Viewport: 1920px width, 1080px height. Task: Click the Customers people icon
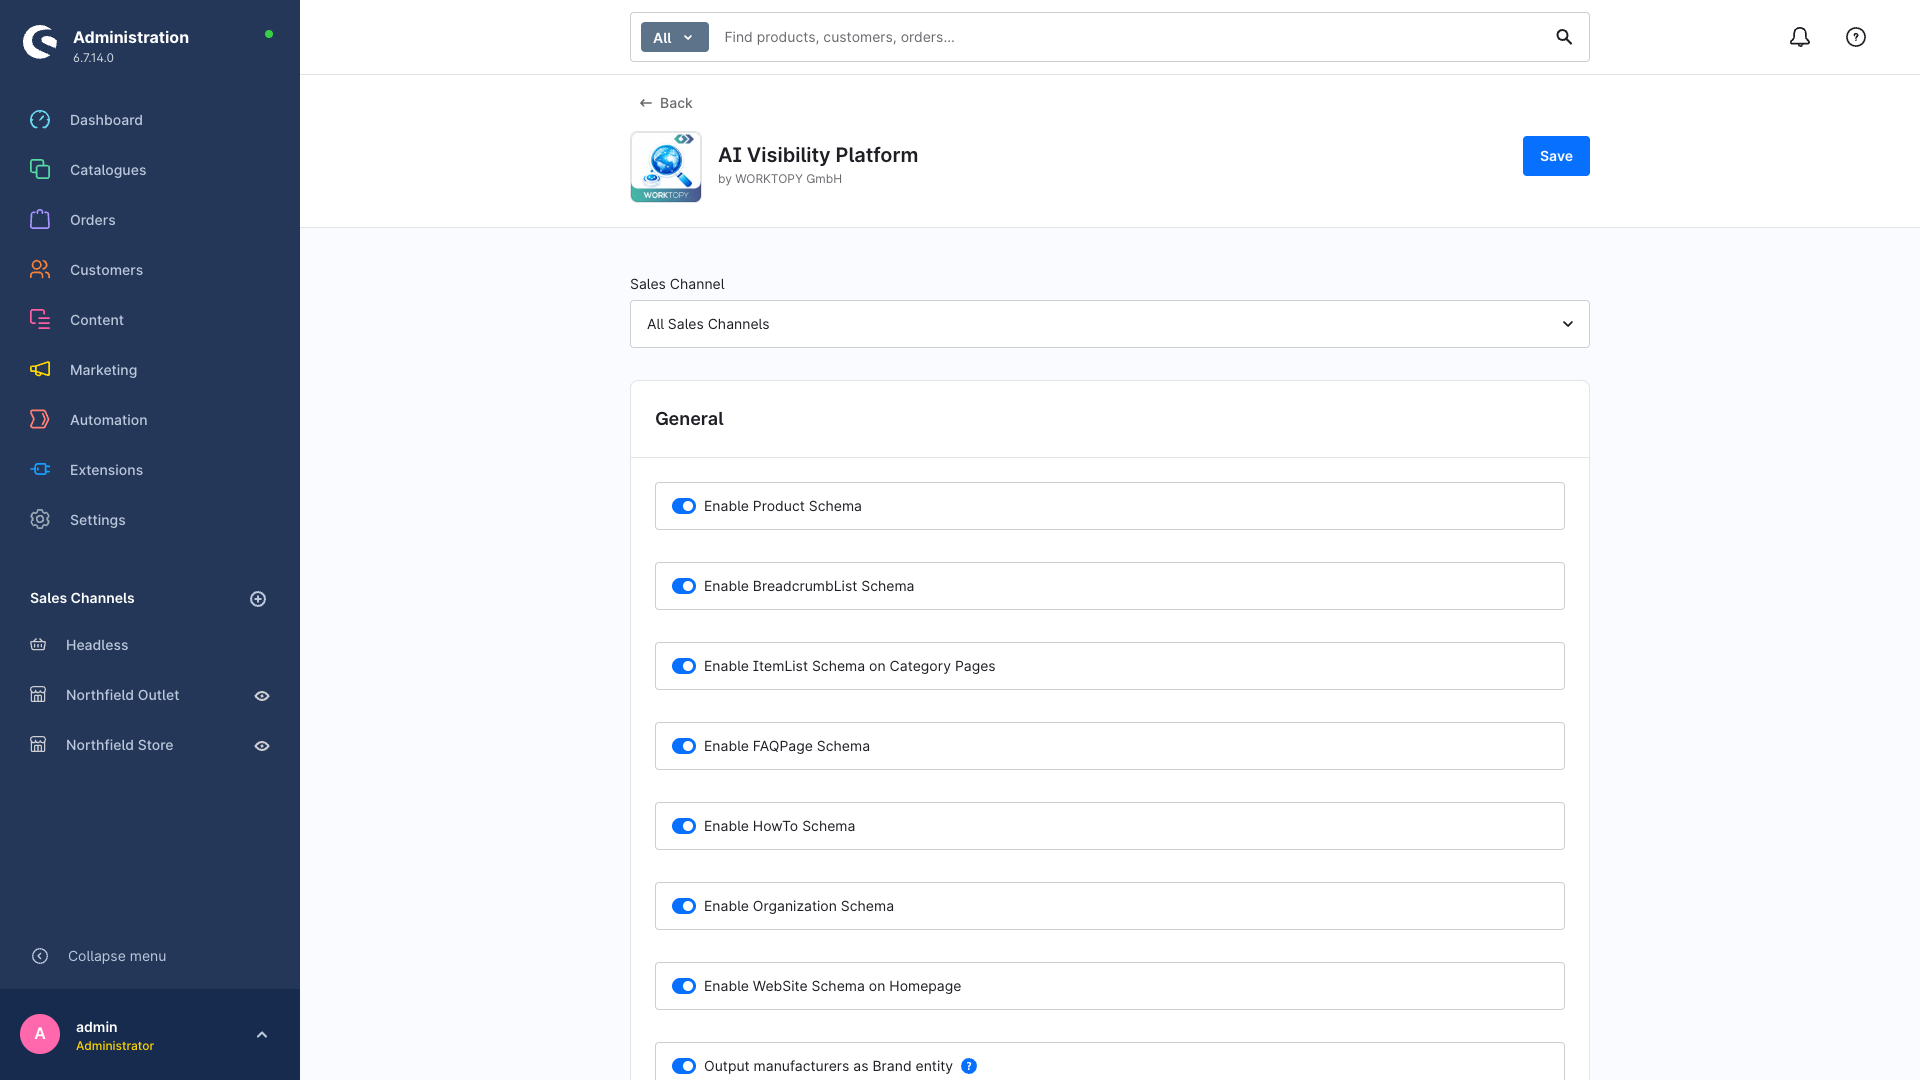click(40, 270)
